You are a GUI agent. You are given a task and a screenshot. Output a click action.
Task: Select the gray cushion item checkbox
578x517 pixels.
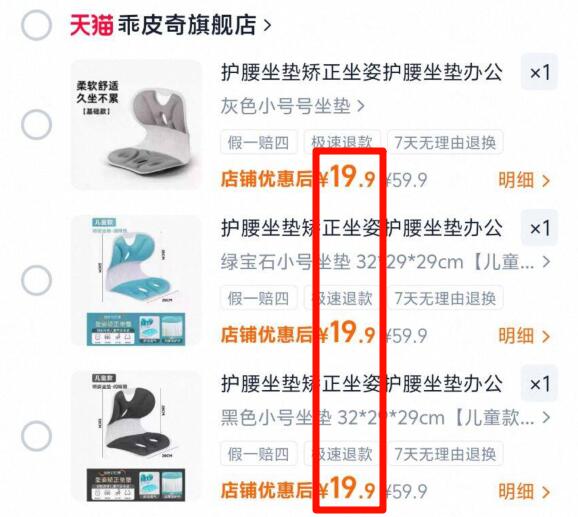point(36,125)
